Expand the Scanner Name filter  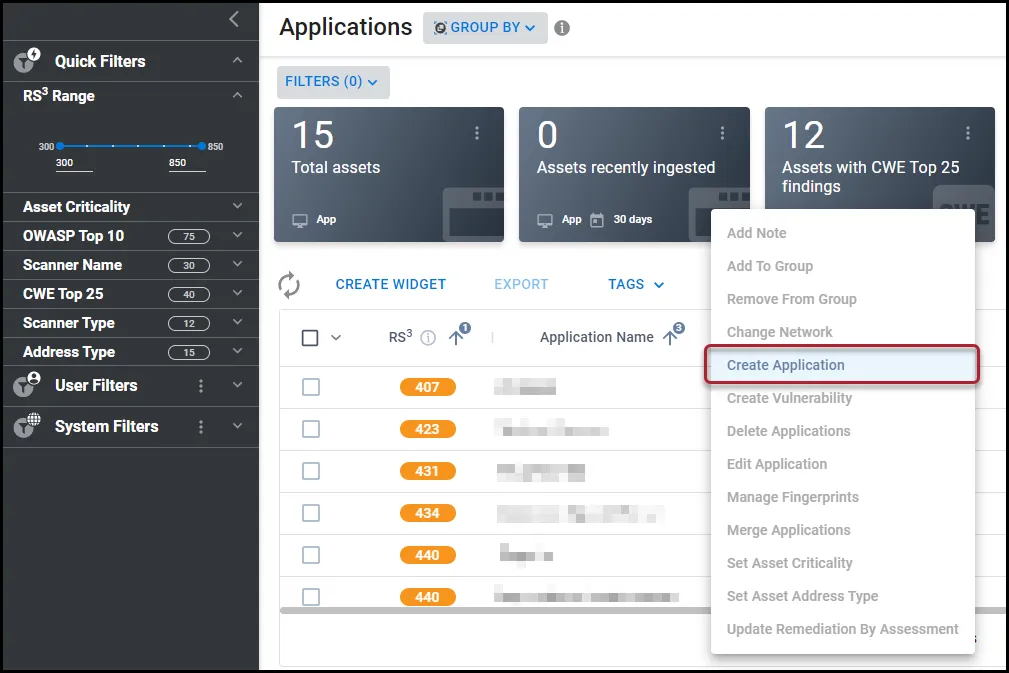pyautogui.click(x=237, y=264)
